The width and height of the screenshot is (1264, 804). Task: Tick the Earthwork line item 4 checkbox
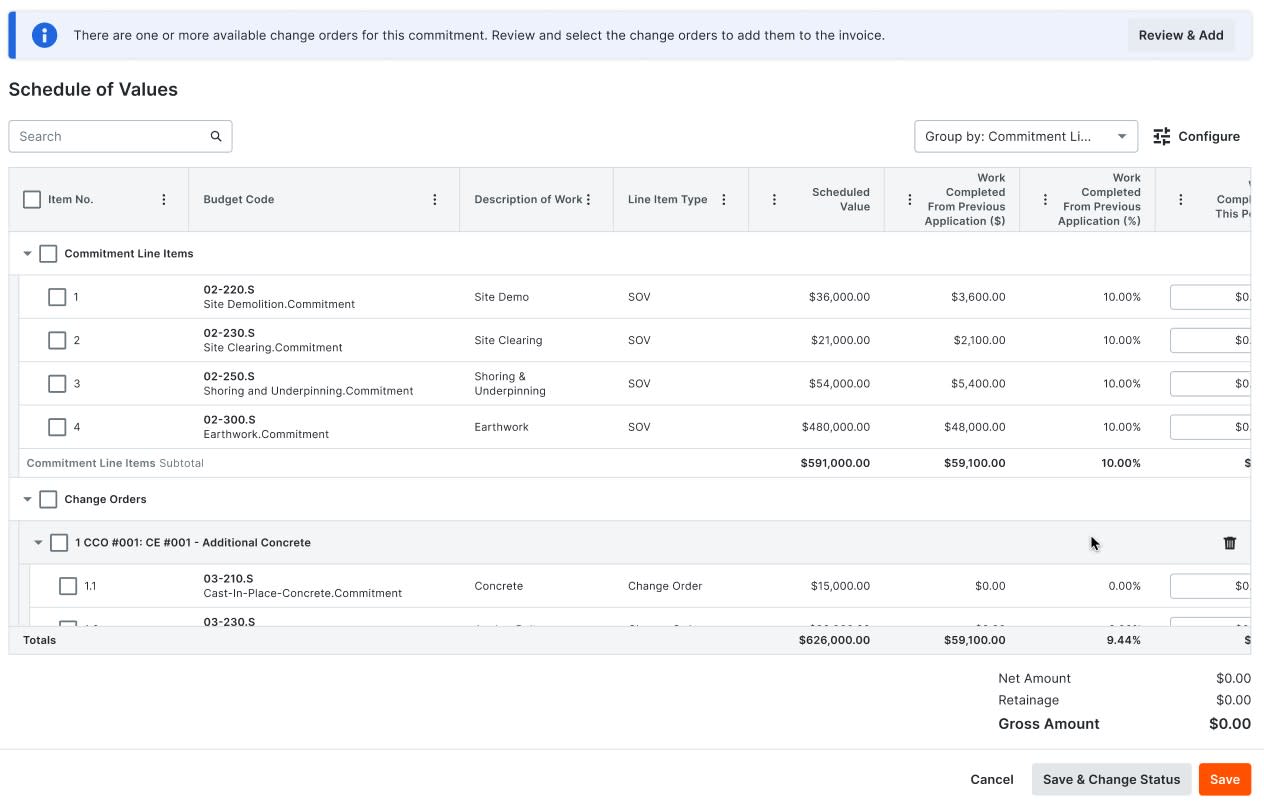[x=57, y=427]
